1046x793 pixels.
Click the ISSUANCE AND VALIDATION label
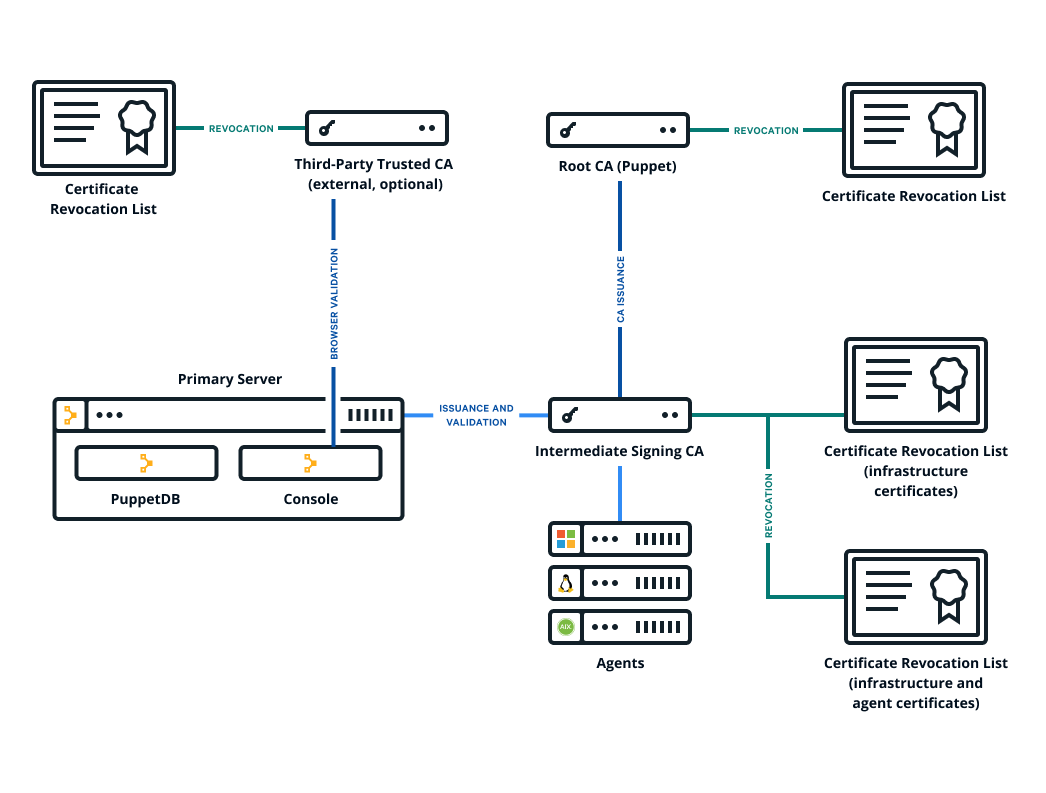476,415
